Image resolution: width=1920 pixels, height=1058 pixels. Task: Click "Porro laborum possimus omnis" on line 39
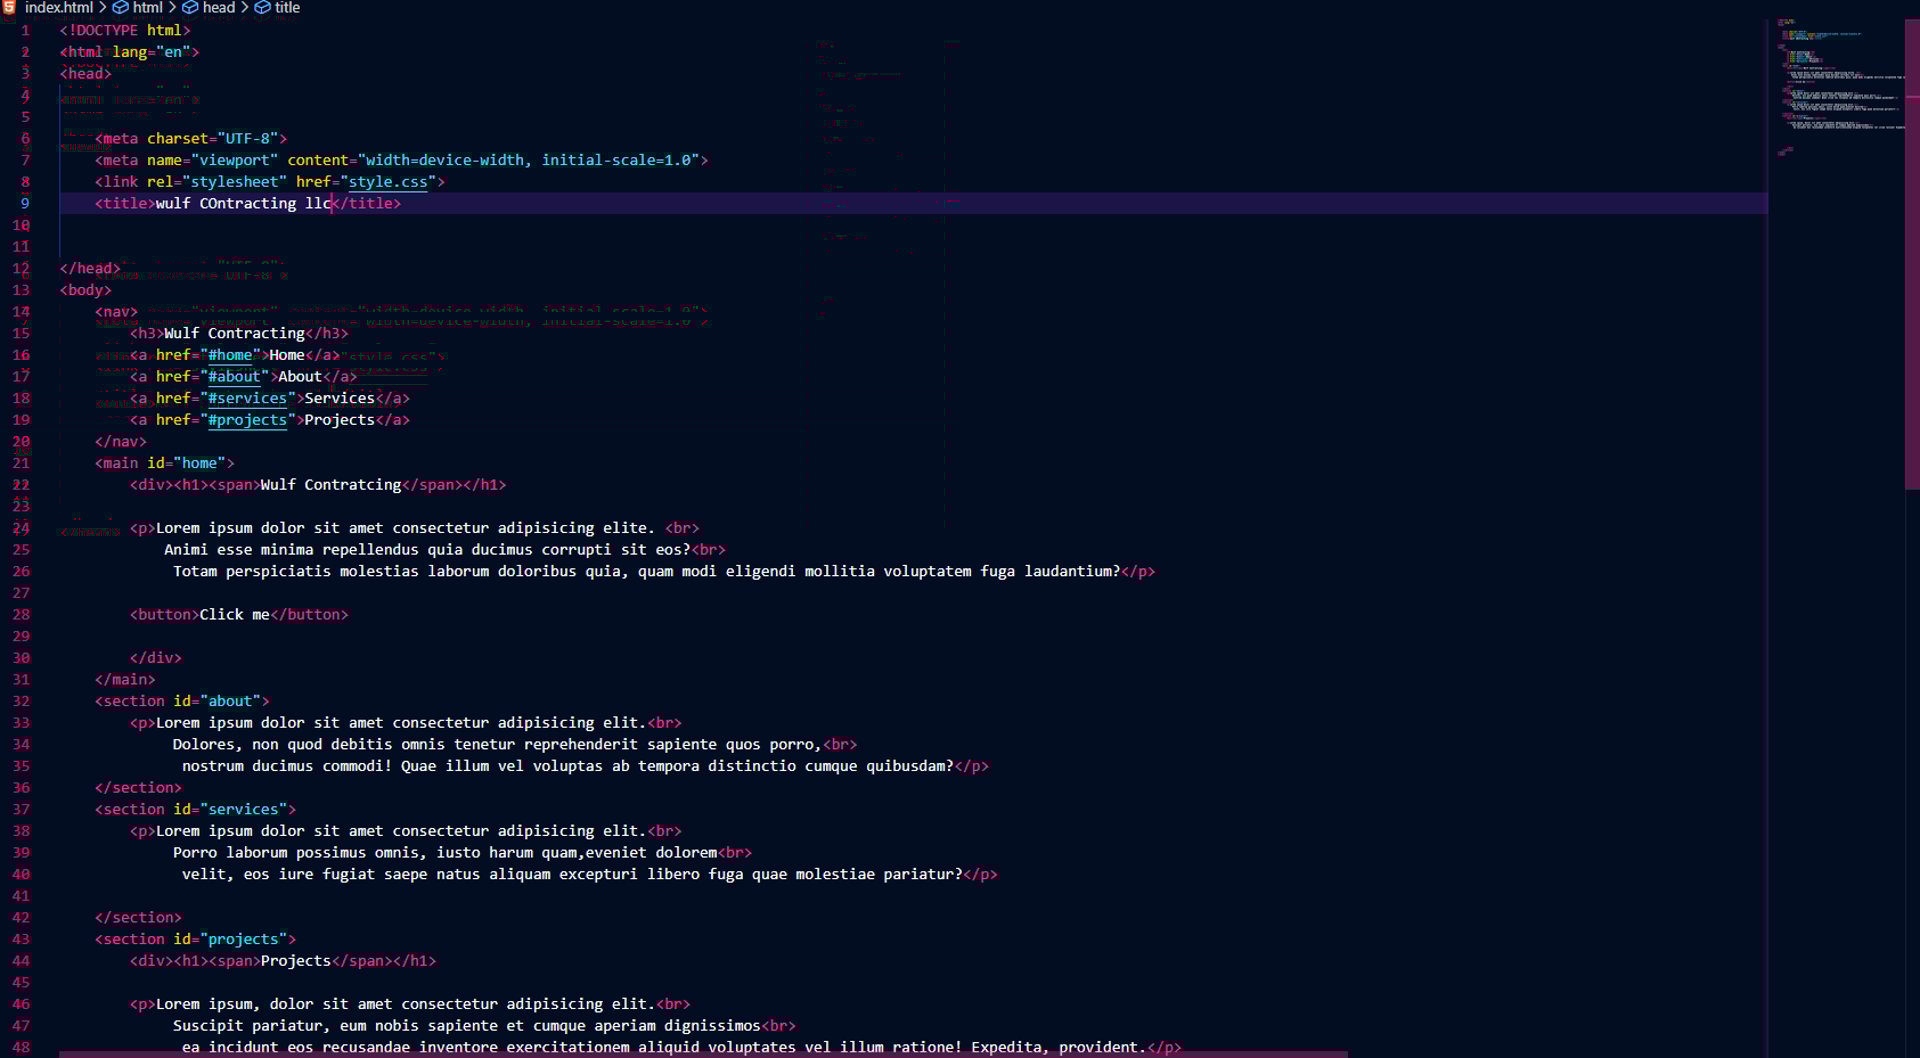coord(300,853)
